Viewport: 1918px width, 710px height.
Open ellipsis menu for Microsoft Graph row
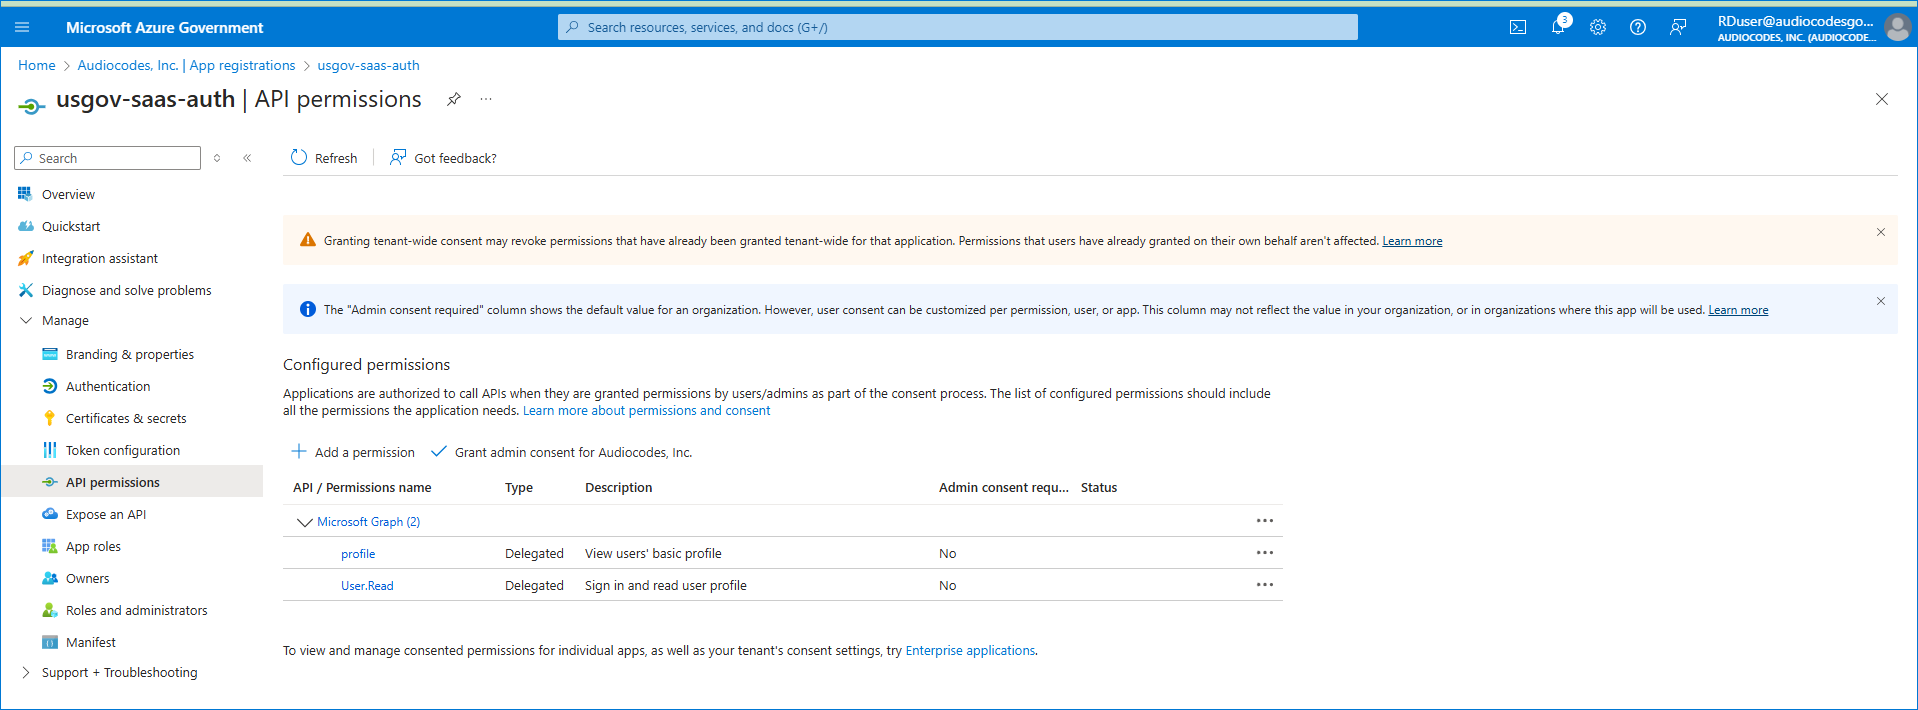point(1265,521)
